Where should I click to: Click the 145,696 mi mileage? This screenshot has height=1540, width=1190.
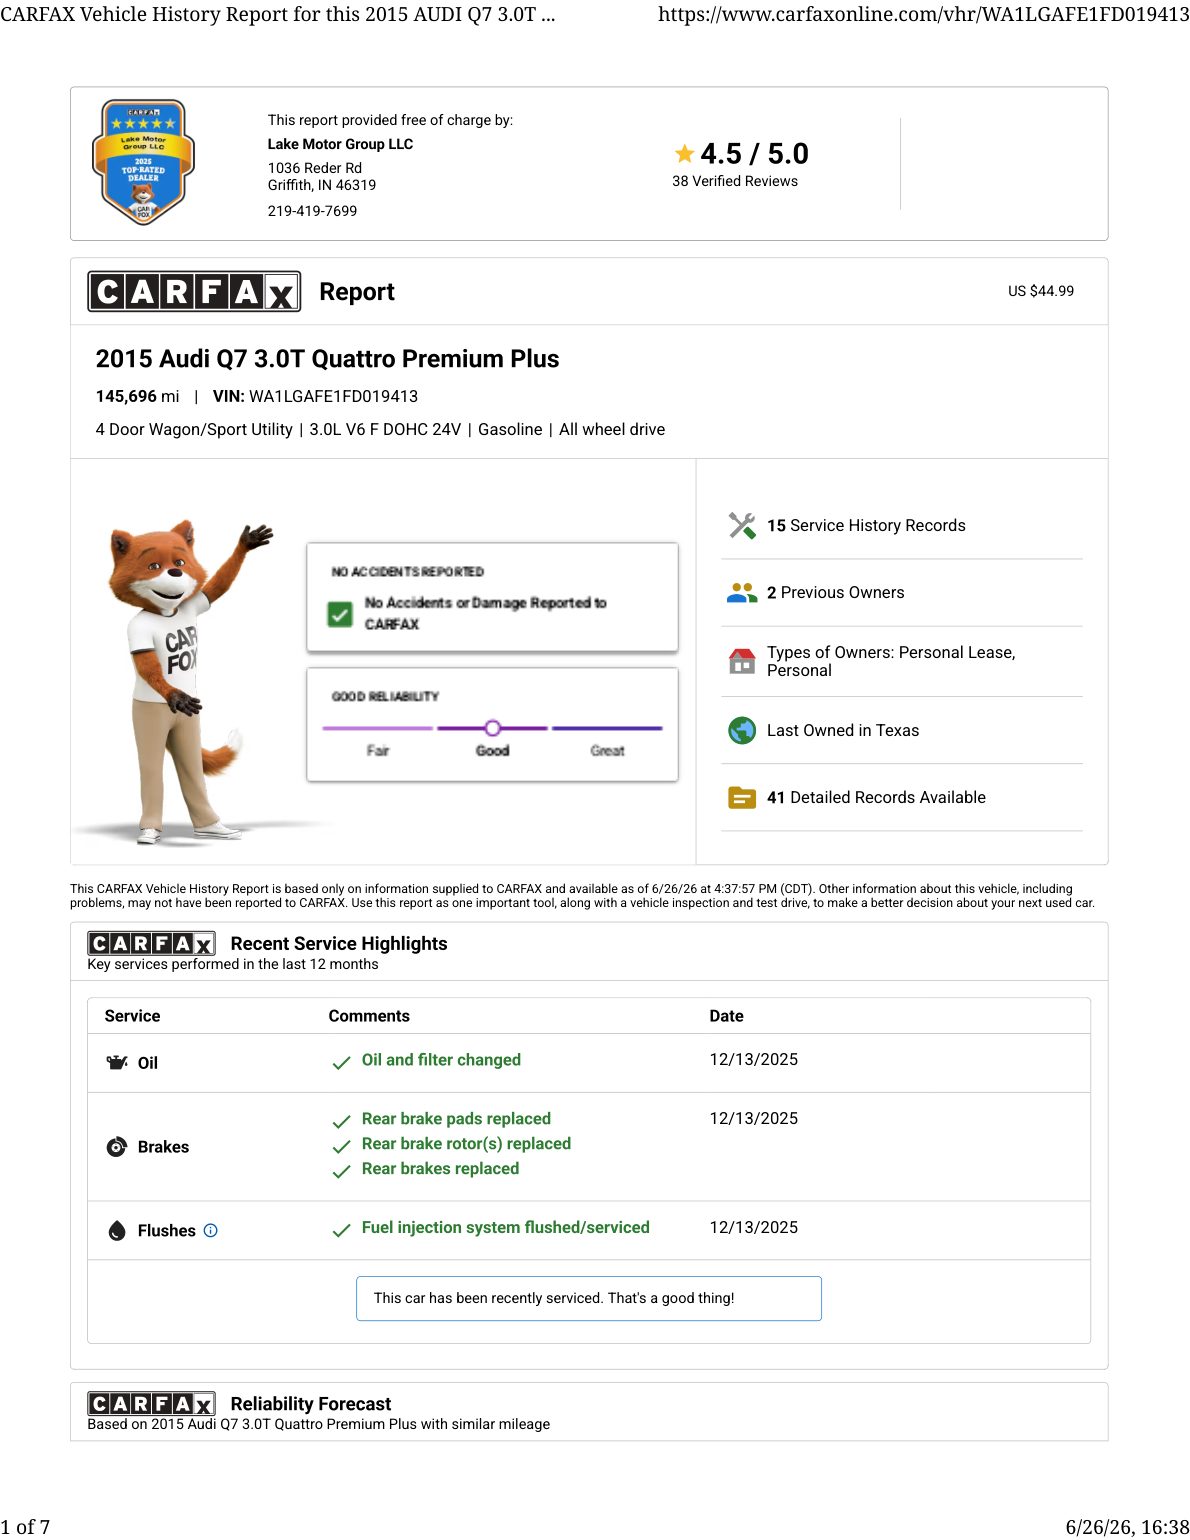tap(137, 397)
